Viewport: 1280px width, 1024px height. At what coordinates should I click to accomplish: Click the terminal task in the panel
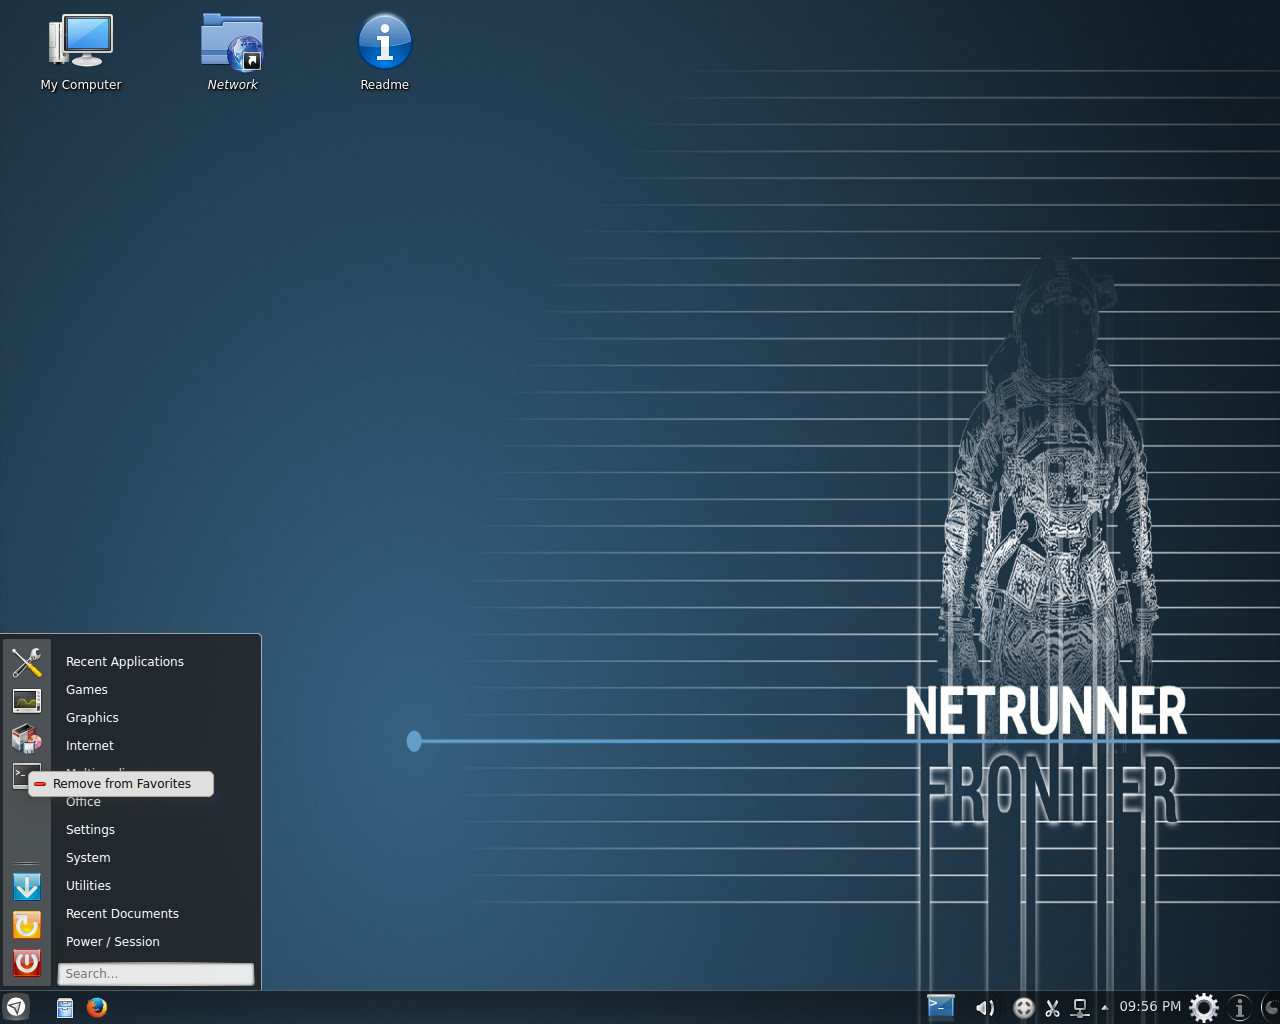(x=941, y=1007)
